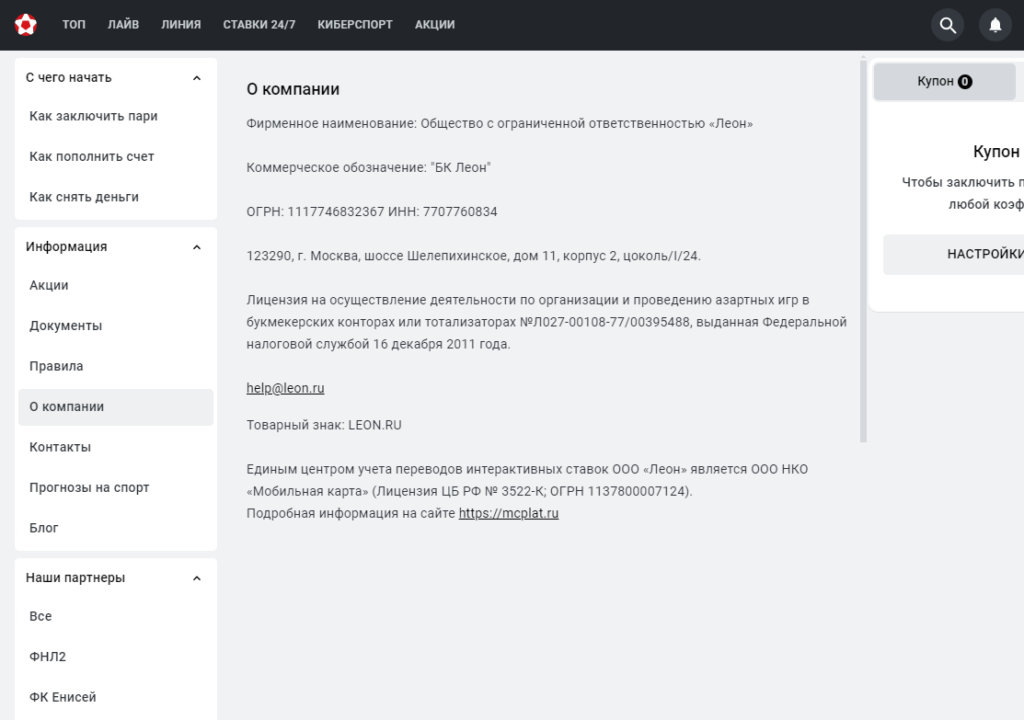The width and height of the screenshot is (1024, 720).
Task: Collapse the 'Информация' section chevron
Action: 197,247
